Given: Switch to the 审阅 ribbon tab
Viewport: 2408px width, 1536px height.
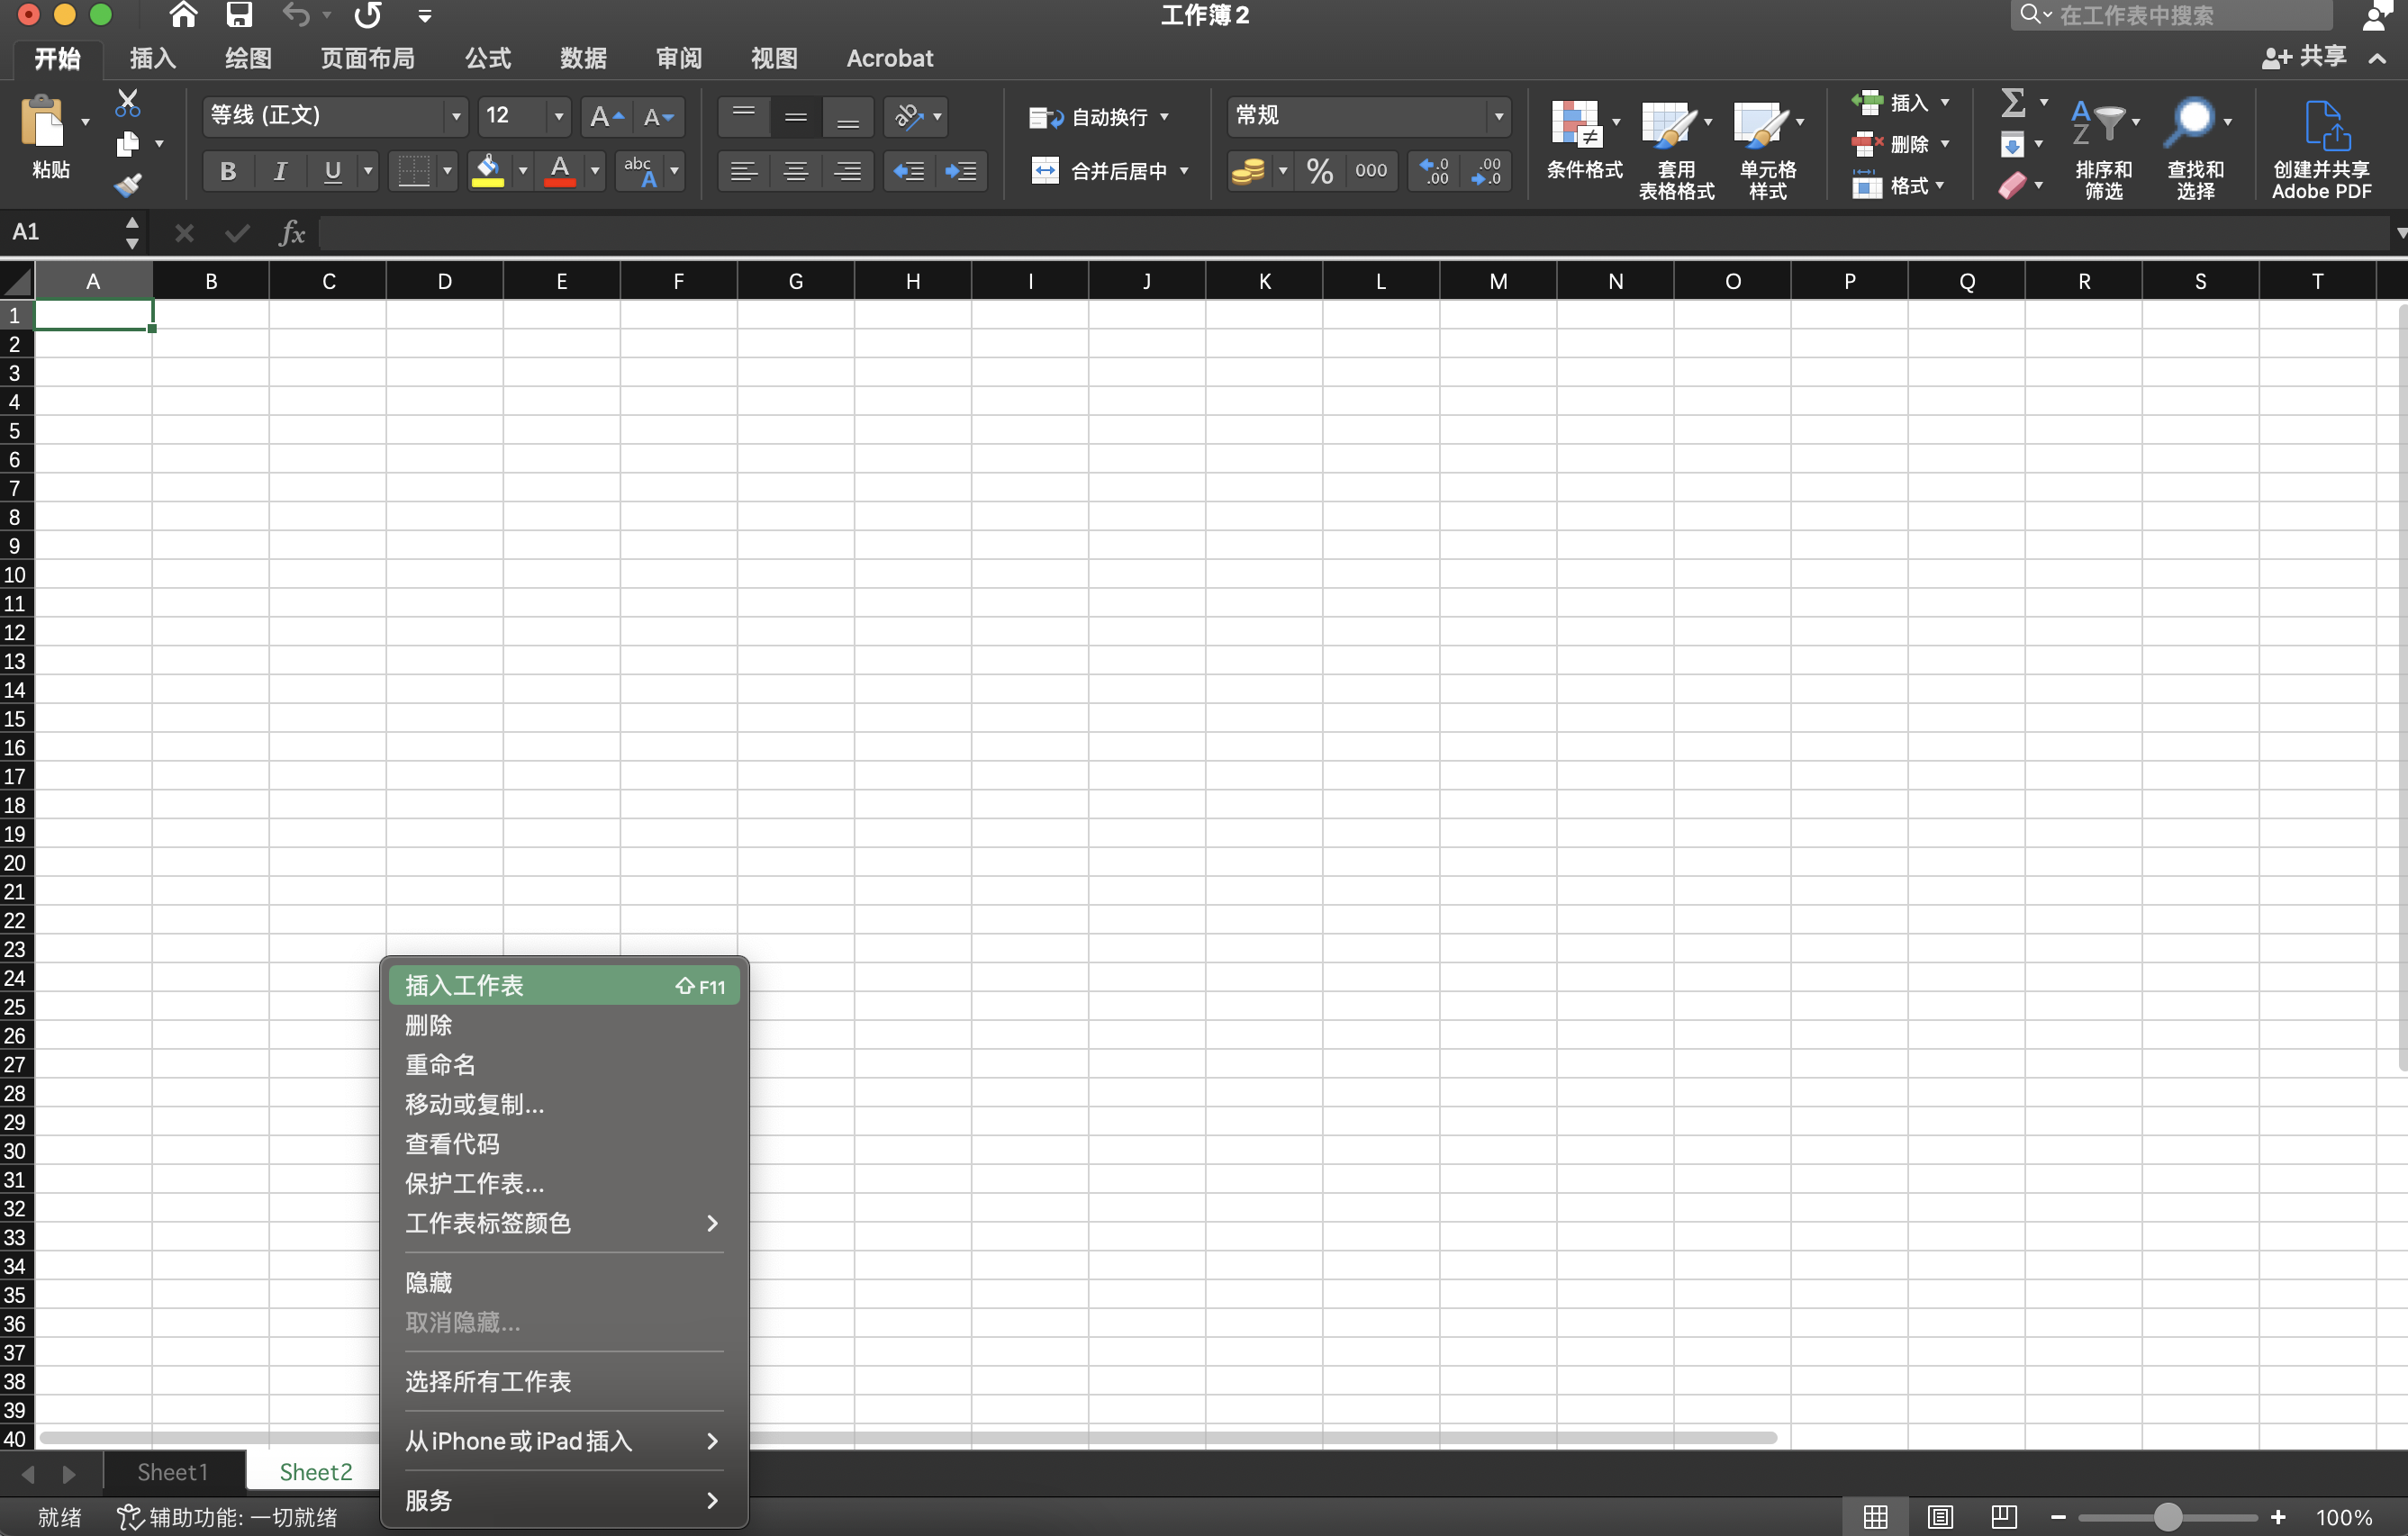Looking at the screenshot, I should tap(678, 58).
